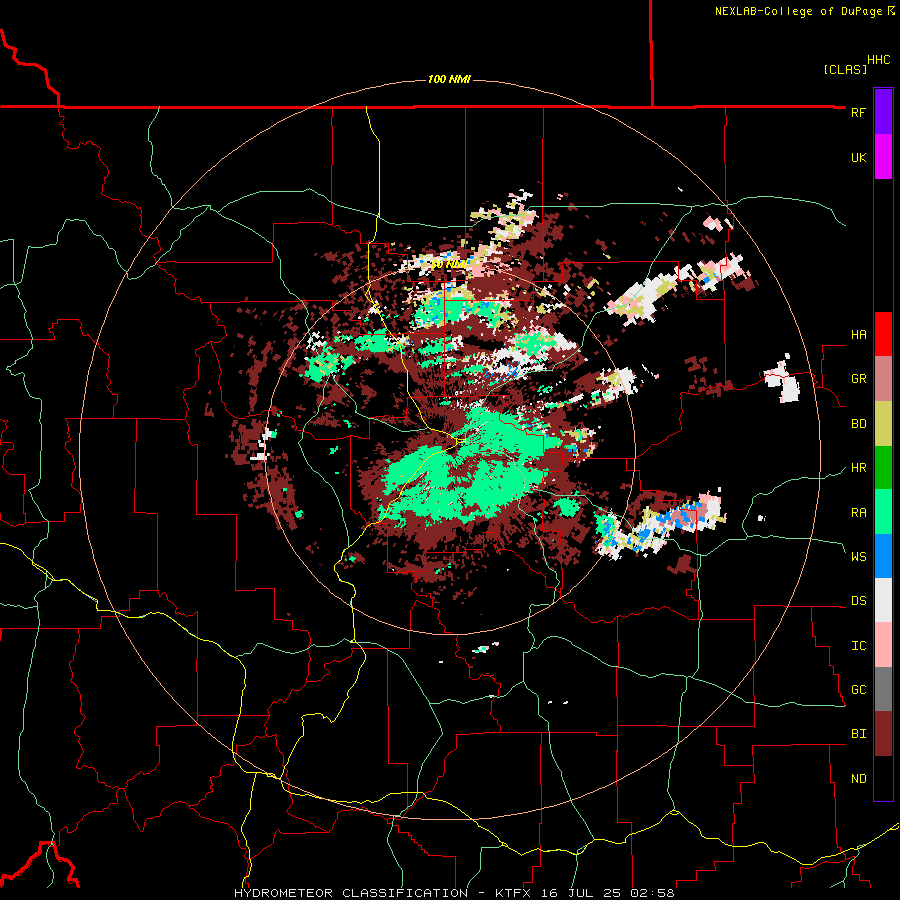Click the IC legend label
Screen dimensions: 900x900
point(858,646)
